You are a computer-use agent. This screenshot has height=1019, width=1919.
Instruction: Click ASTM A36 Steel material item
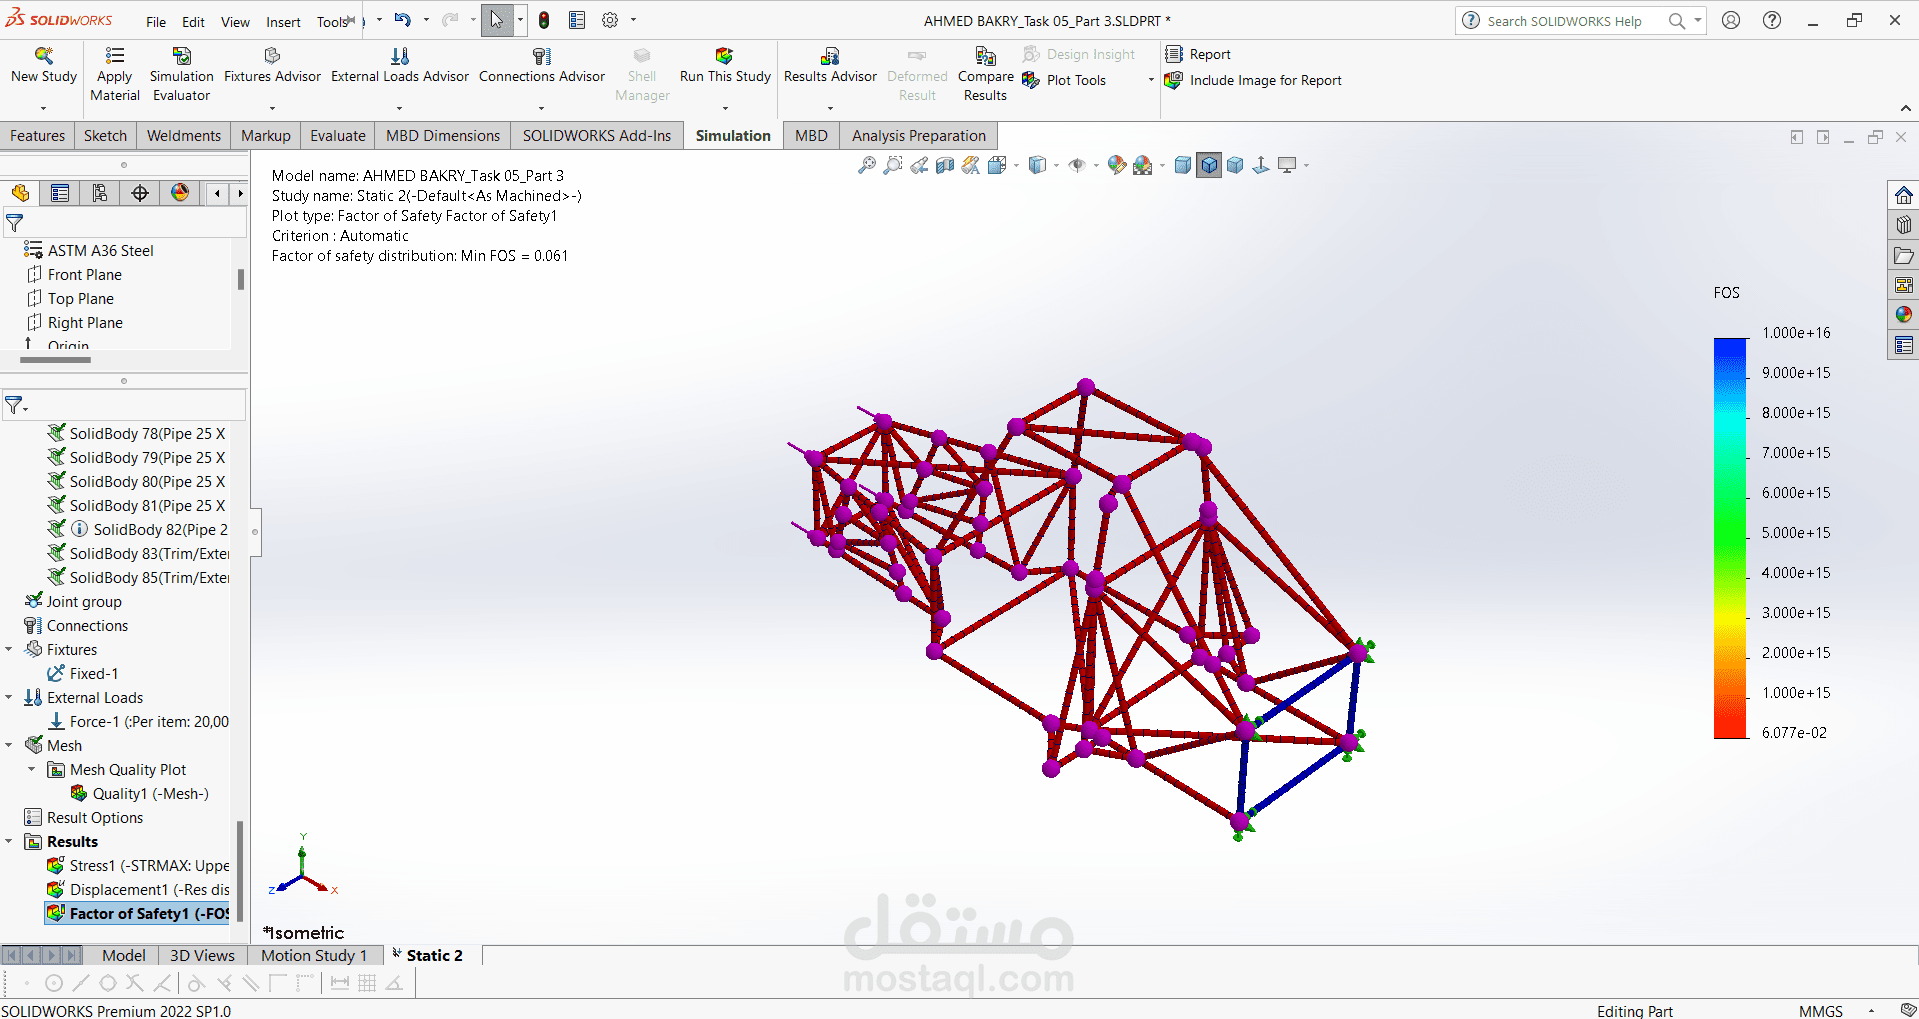pyautogui.click(x=89, y=250)
